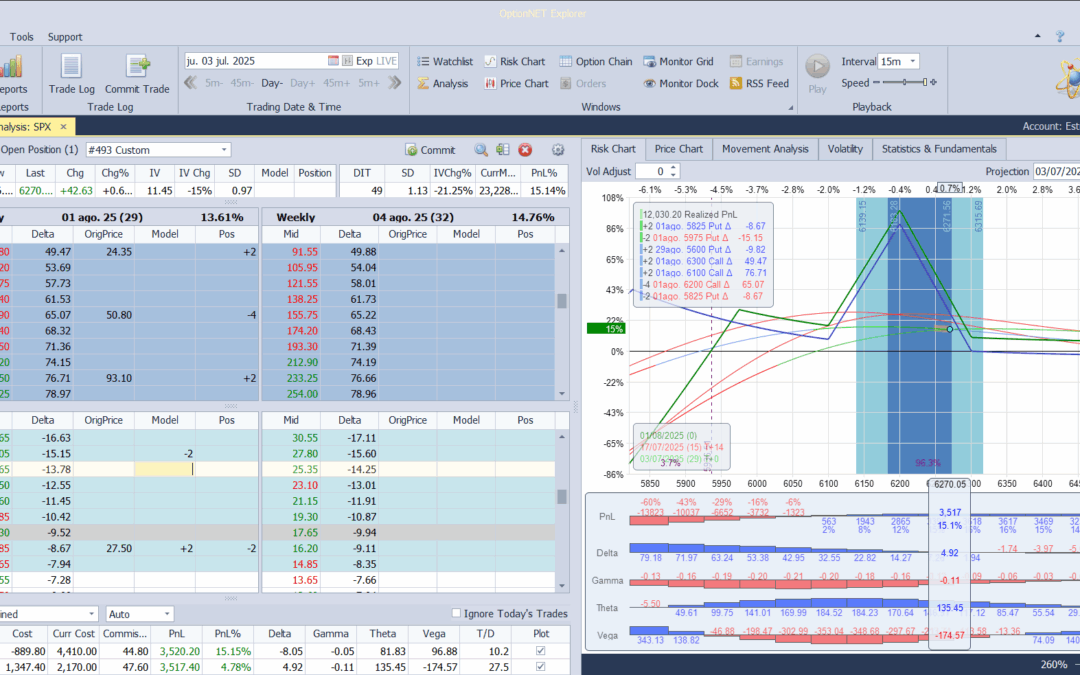Open the calendar date picker icon
The height and width of the screenshot is (675, 1080).
coord(333,61)
